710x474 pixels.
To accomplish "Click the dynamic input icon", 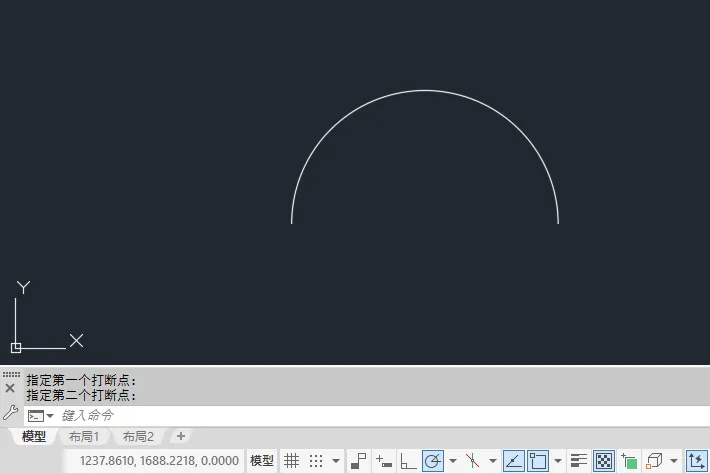I will click(x=384, y=461).
